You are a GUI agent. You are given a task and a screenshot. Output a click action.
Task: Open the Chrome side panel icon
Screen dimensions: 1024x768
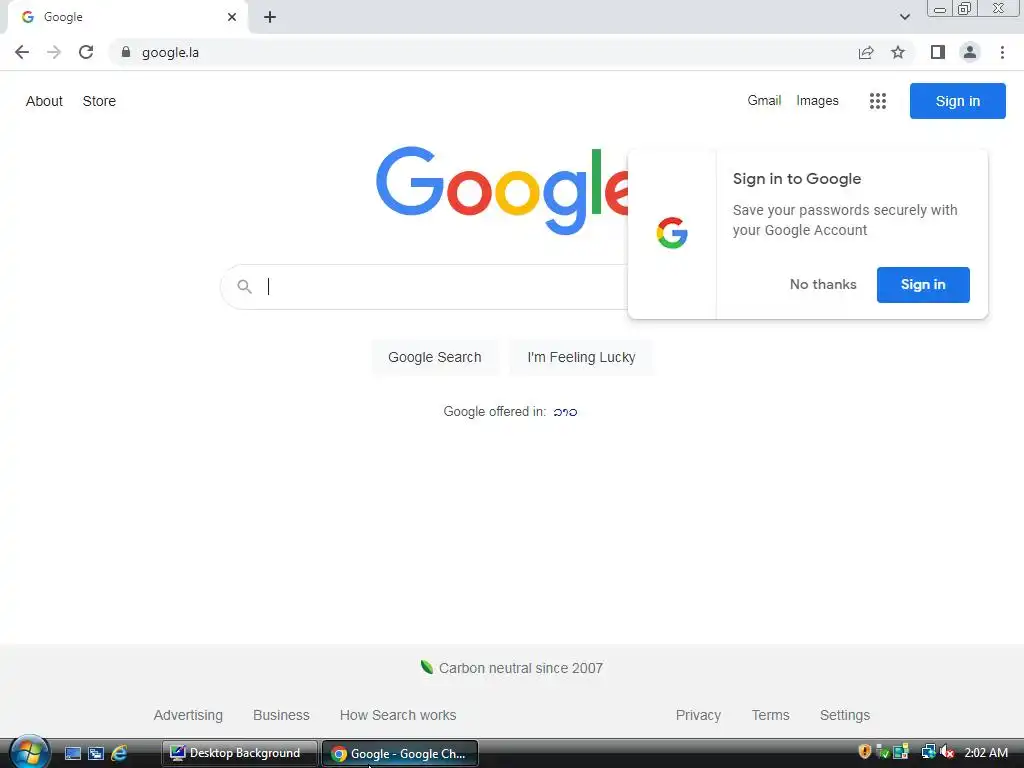[938, 52]
